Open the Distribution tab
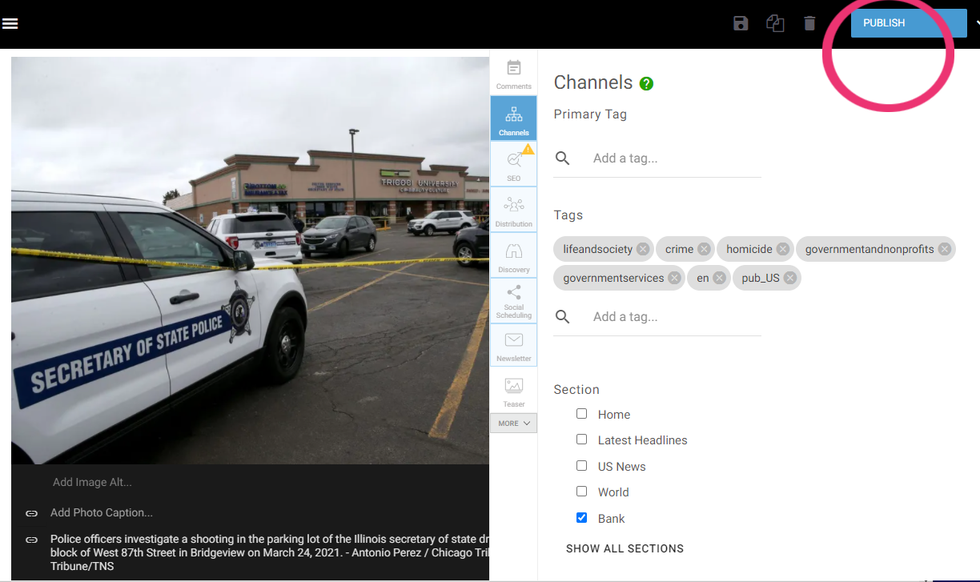This screenshot has height=582, width=980. [x=514, y=210]
